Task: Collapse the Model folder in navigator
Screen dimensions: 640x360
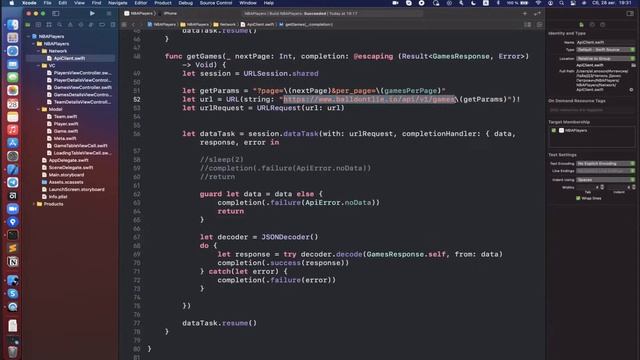Action: [x=39, y=109]
